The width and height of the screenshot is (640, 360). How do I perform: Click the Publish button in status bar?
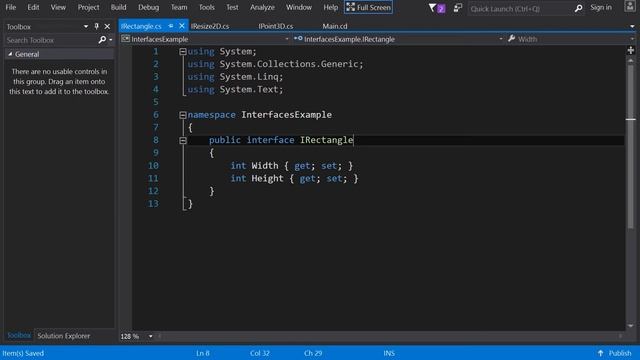pyautogui.click(x=615, y=353)
